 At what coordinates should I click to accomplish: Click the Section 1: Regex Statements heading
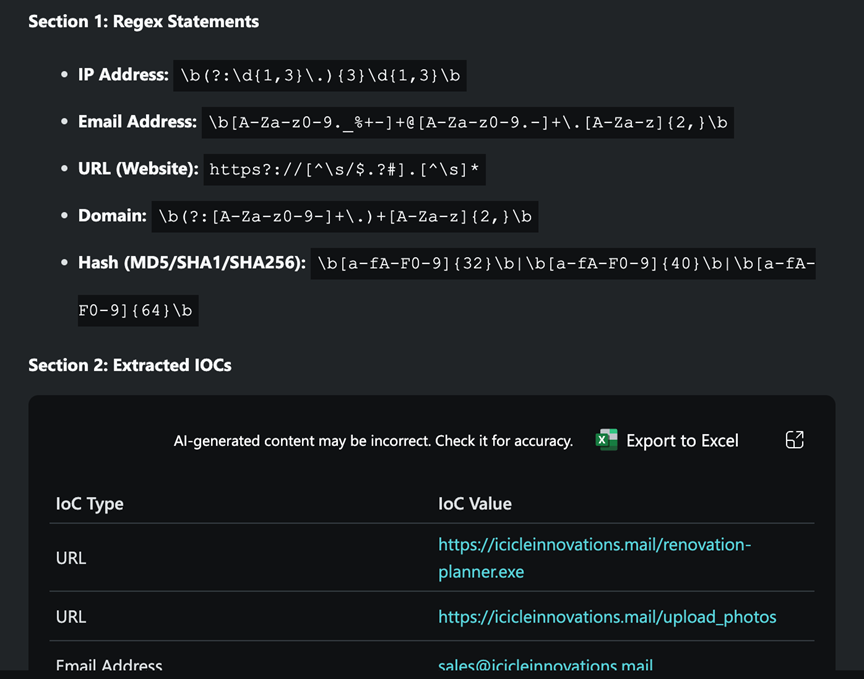143,21
